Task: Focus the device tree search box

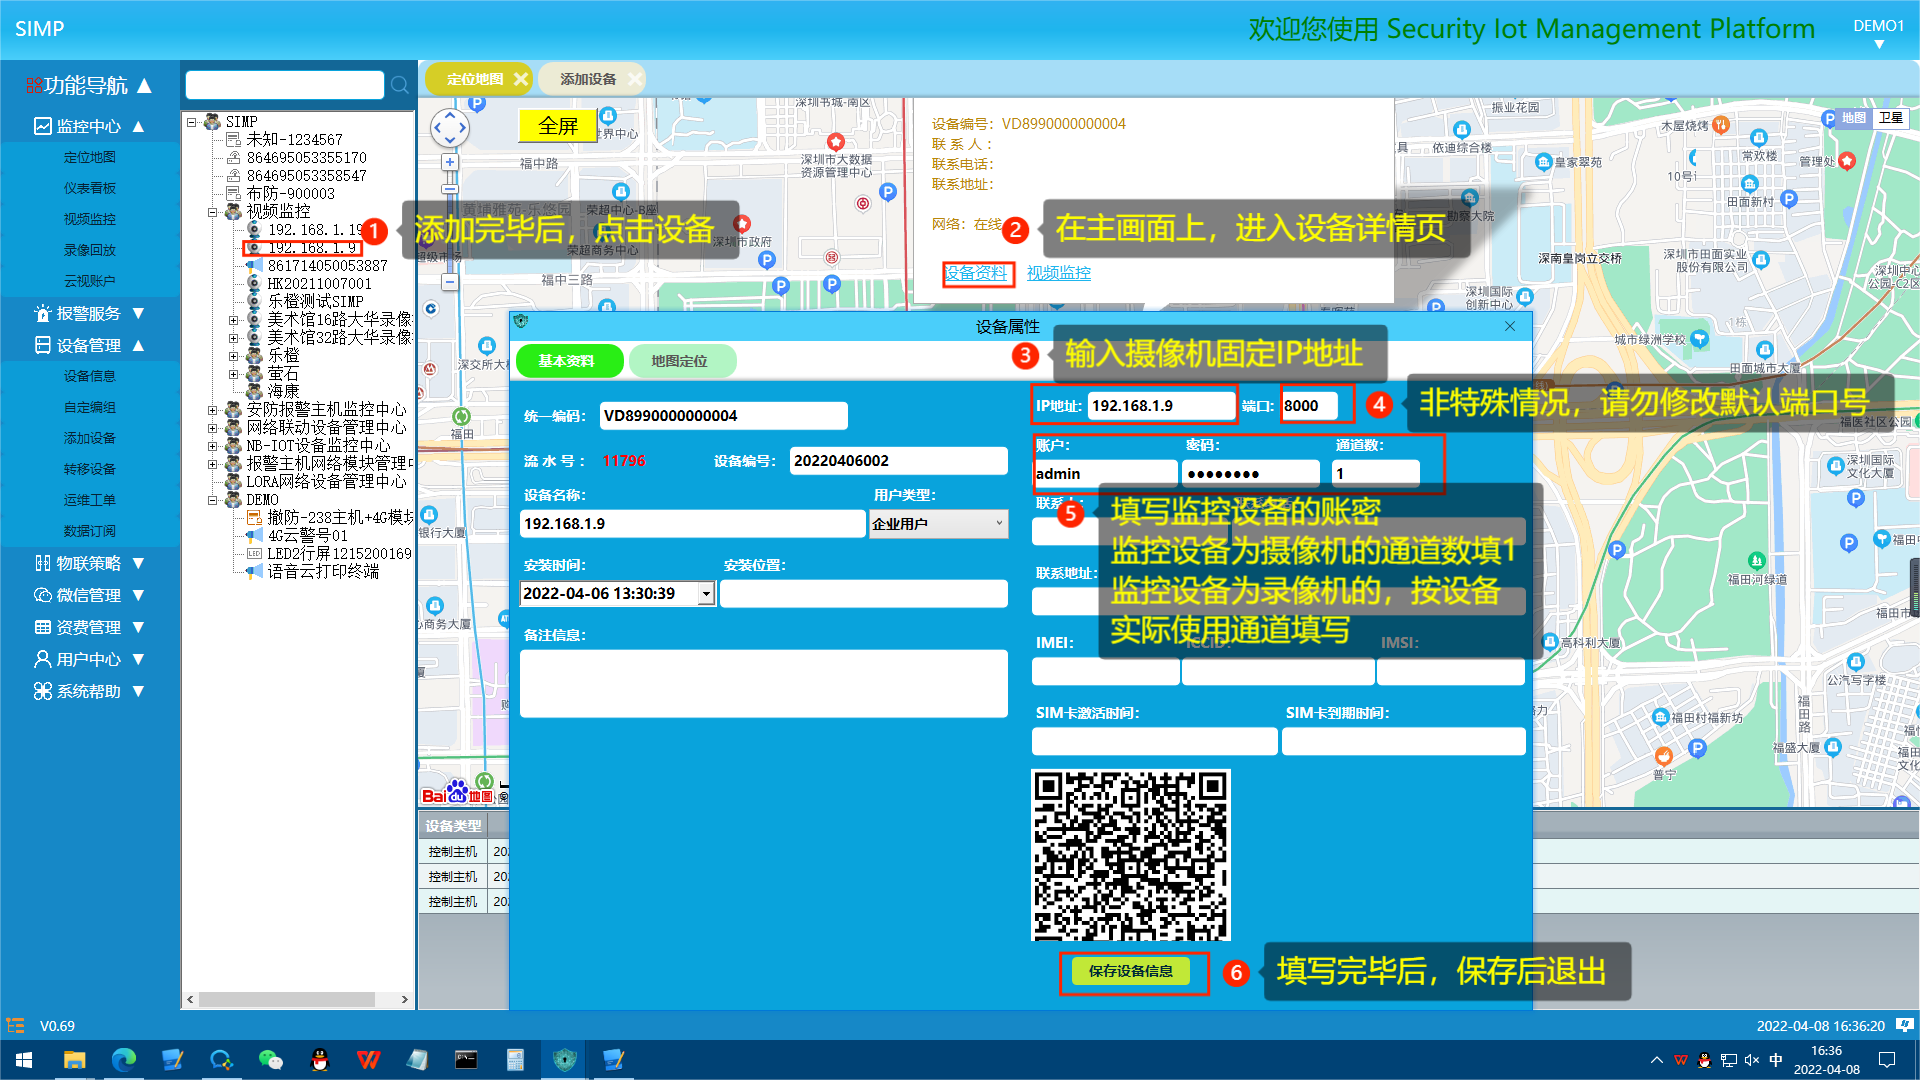Action: pyautogui.click(x=285, y=85)
